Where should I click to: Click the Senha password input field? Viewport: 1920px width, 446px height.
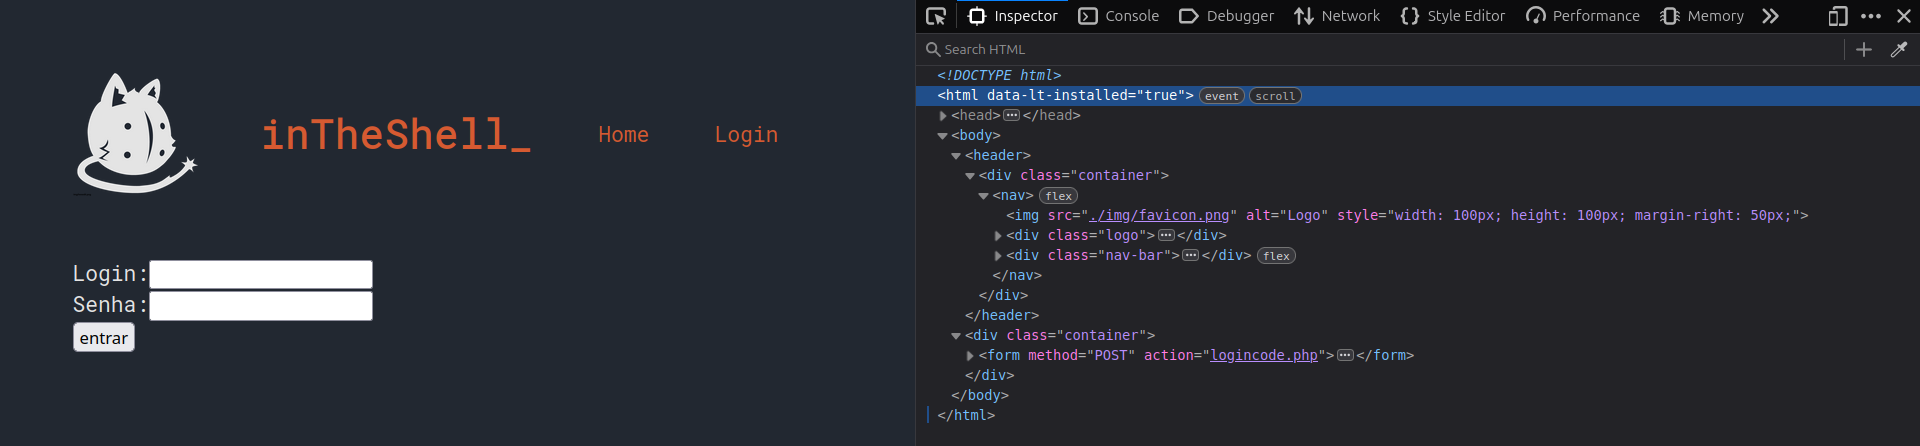261,306
